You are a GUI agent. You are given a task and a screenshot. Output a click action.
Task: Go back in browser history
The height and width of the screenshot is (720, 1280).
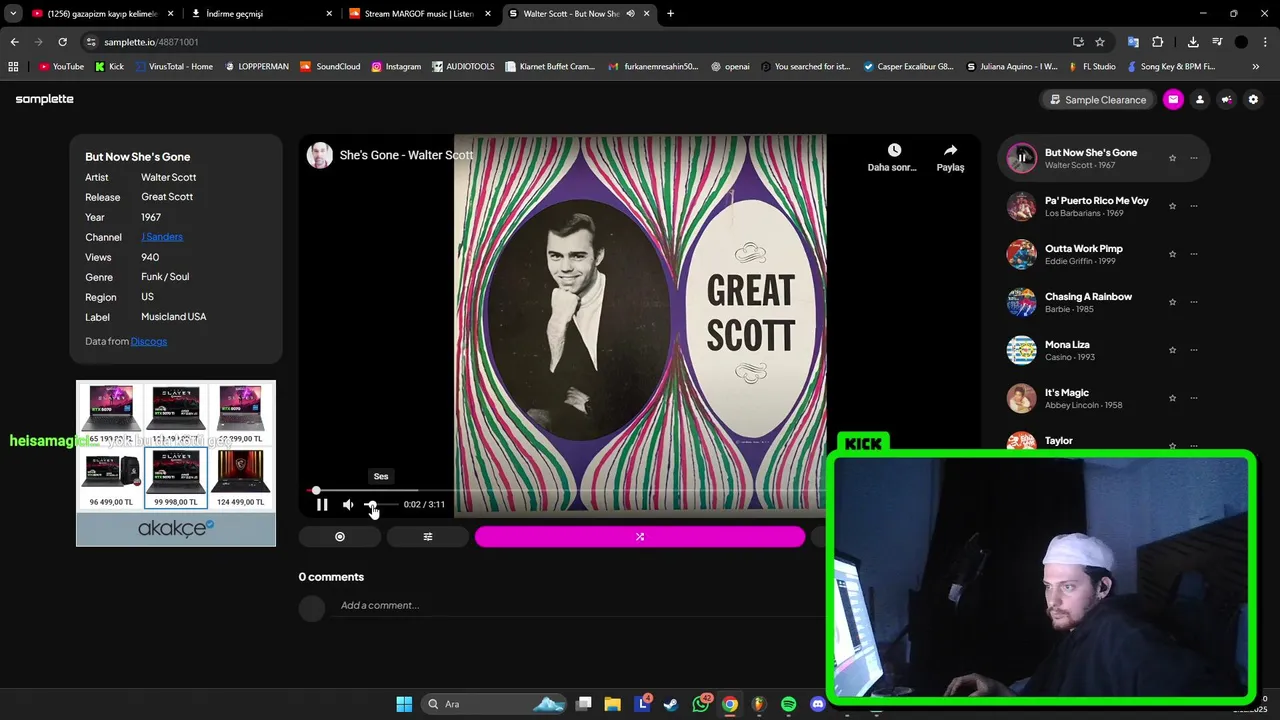[14, 42]
